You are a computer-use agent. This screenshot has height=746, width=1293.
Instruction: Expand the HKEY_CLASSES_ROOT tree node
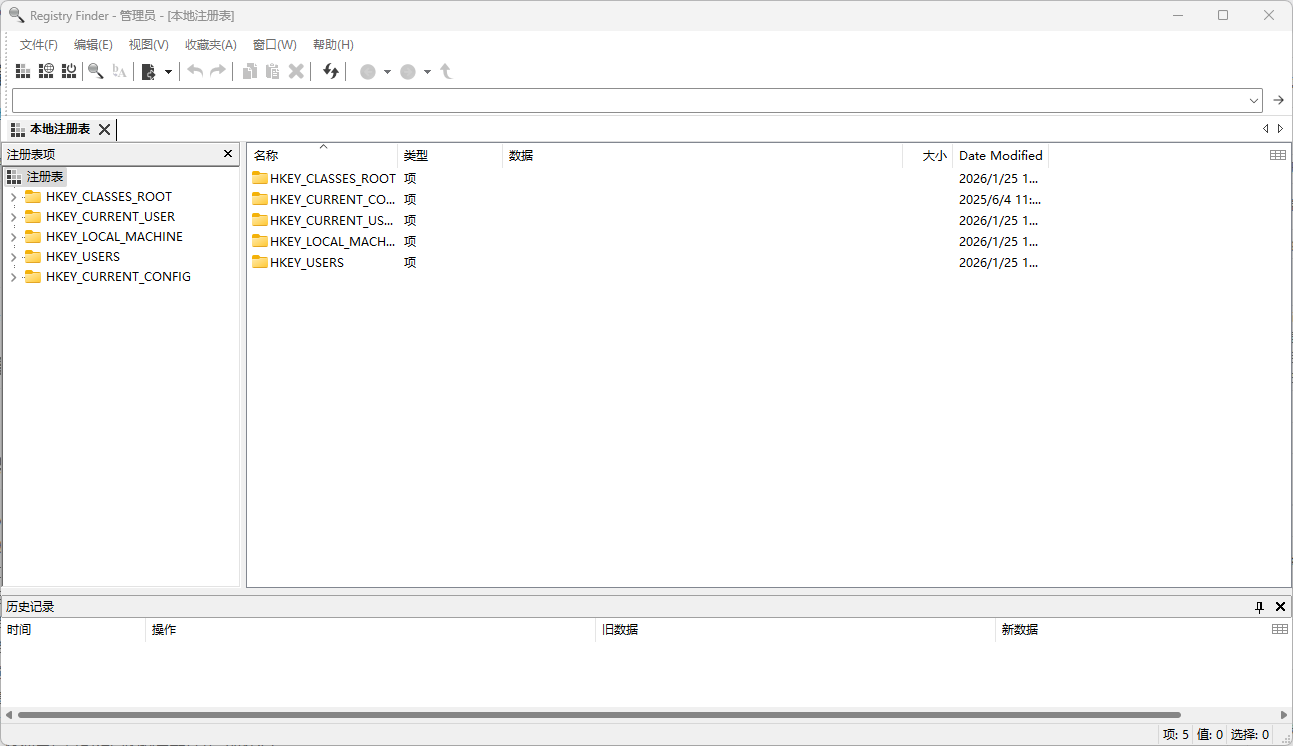coord(13,196)
